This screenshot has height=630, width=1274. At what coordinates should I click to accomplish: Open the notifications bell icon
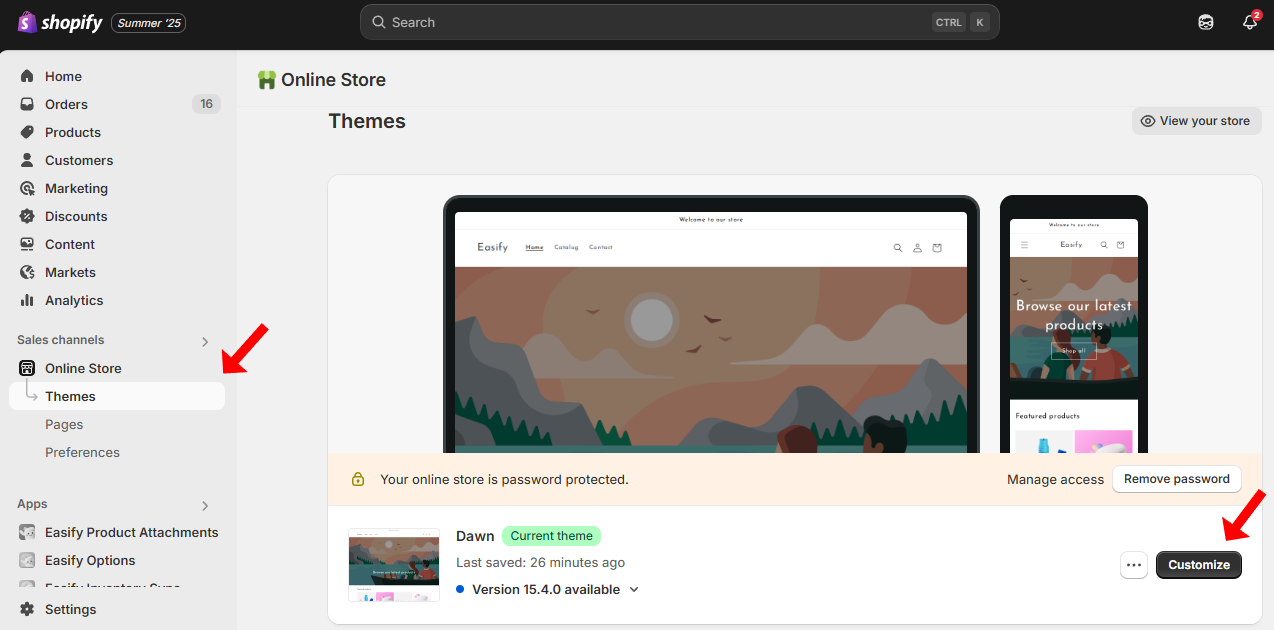[x=1249, y=22]
